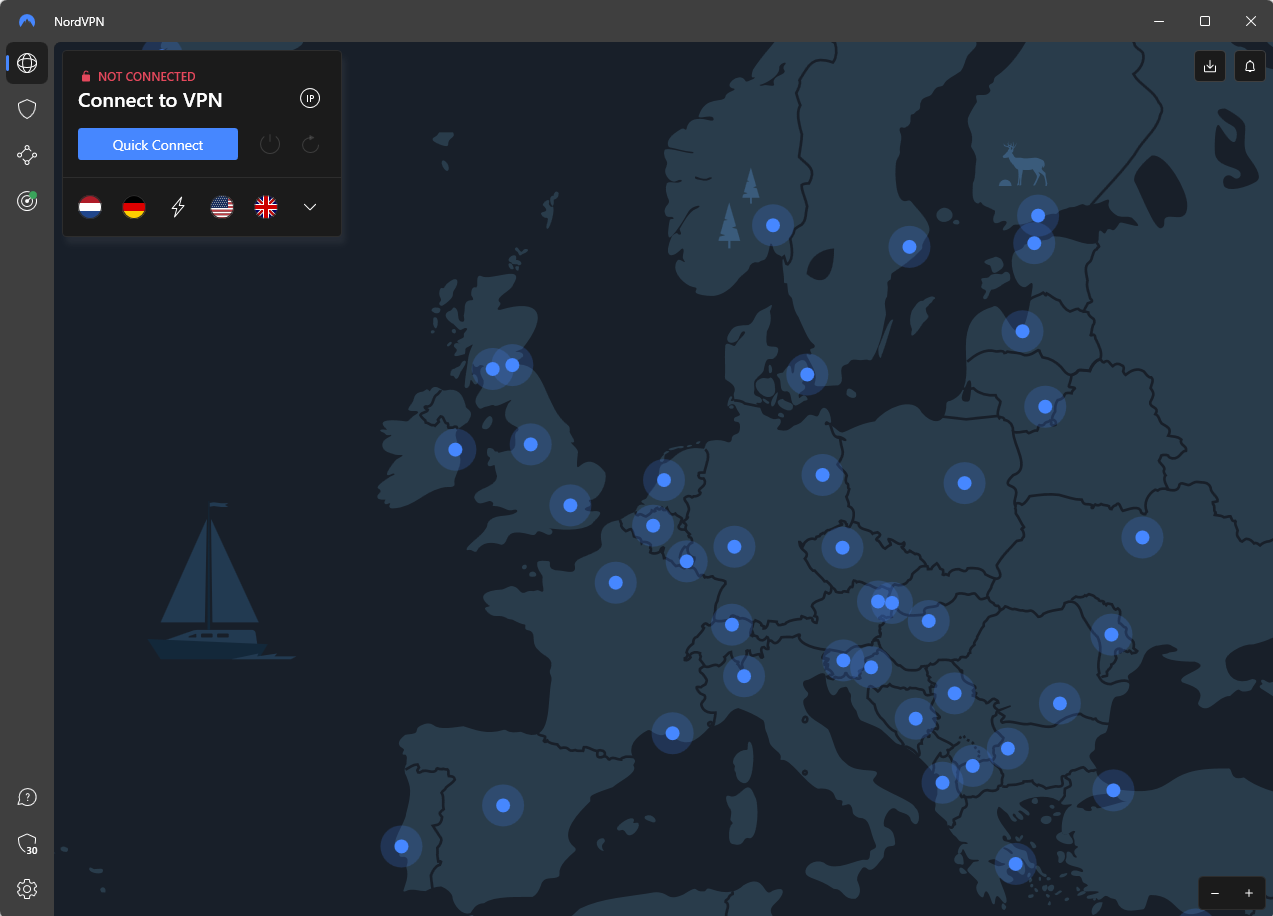Open the Meshnet panel
Screen dimensions: 1273x916
point(26,155)
